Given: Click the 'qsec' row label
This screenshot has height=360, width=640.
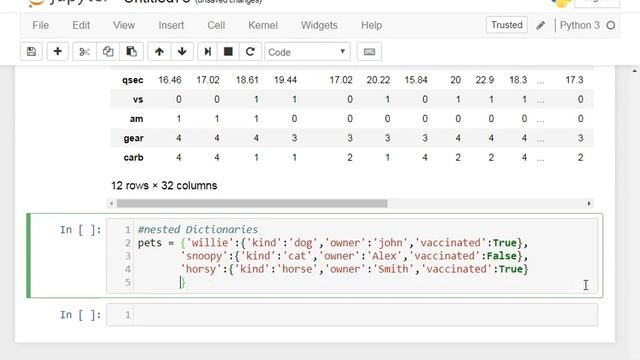Looking at the screenshot, I should 133,80.
